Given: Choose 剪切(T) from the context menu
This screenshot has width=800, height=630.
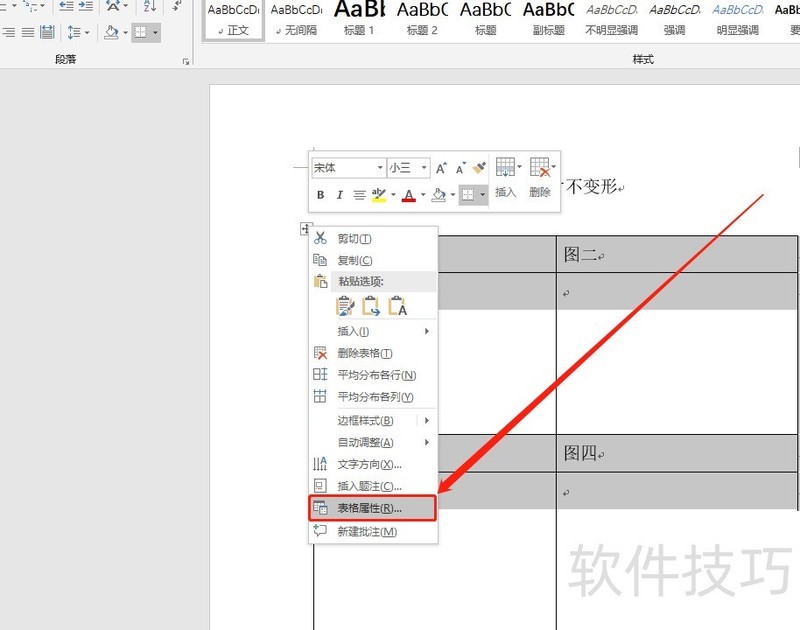Looking at the screenshot, I should coord(373,238).
